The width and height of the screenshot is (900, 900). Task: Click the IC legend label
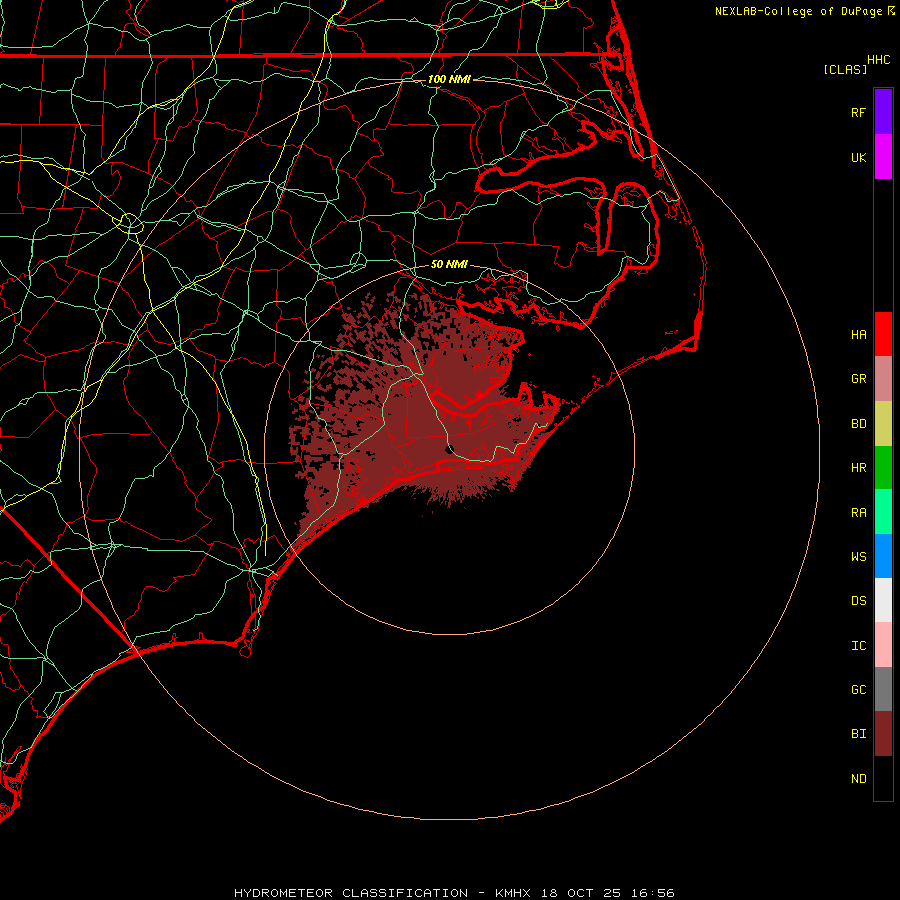(858, 646)
